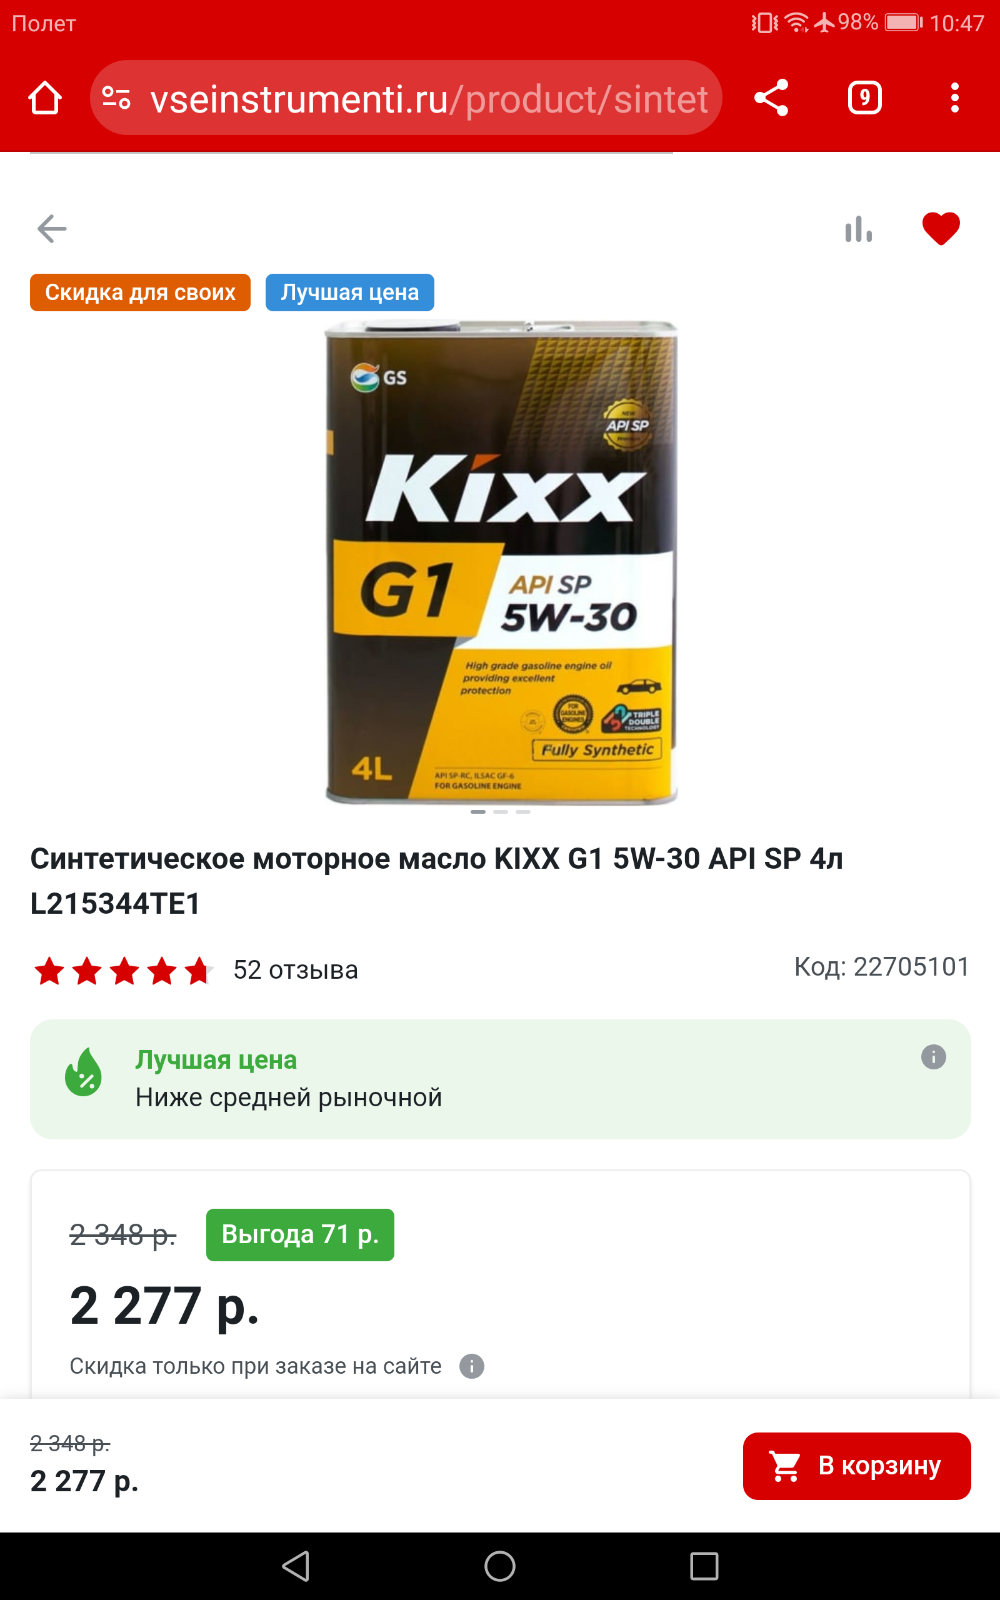
Task: Edit the vseinstrumenti.ru address bar
Action: tap(429, 98)
